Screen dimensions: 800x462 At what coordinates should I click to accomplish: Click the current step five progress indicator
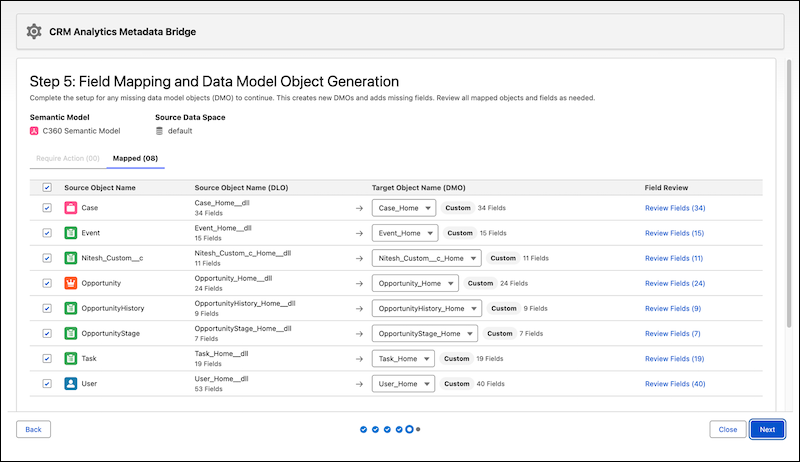pyautogui.click(x=409, y=429)
